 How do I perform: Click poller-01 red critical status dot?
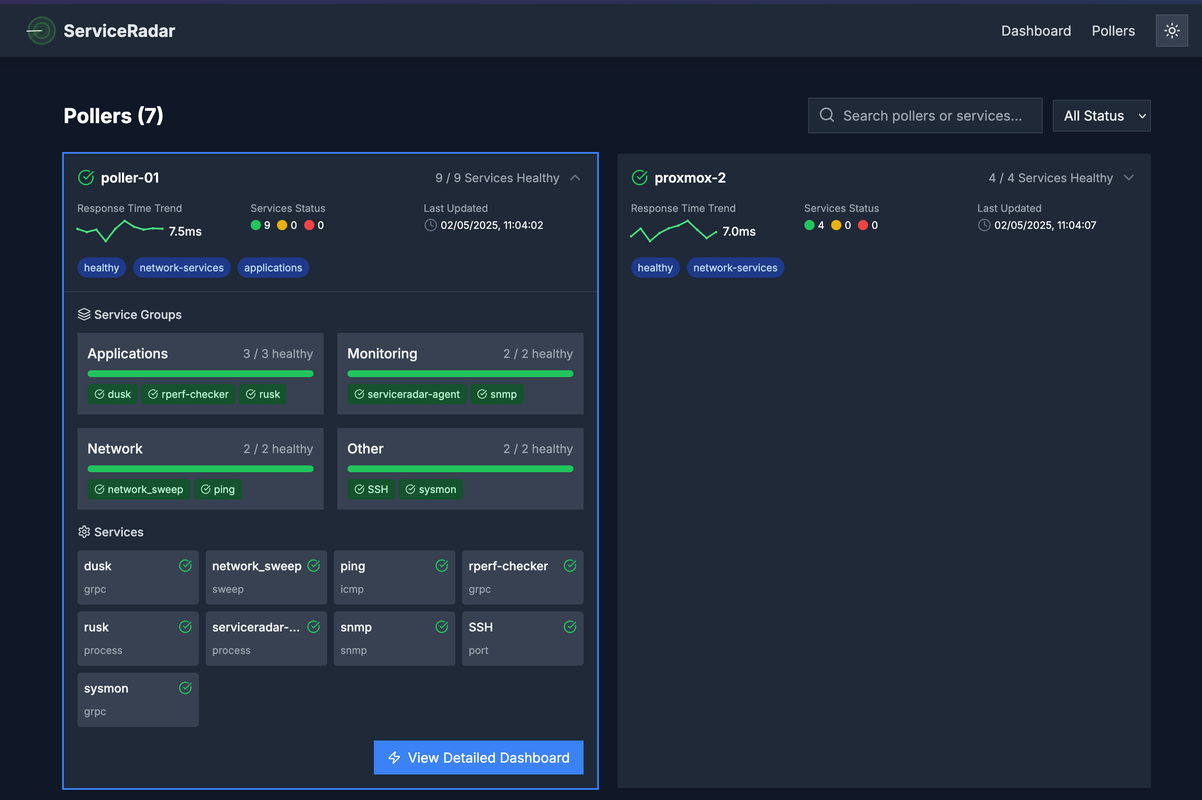pyautogui.click(x=309, y=225)
